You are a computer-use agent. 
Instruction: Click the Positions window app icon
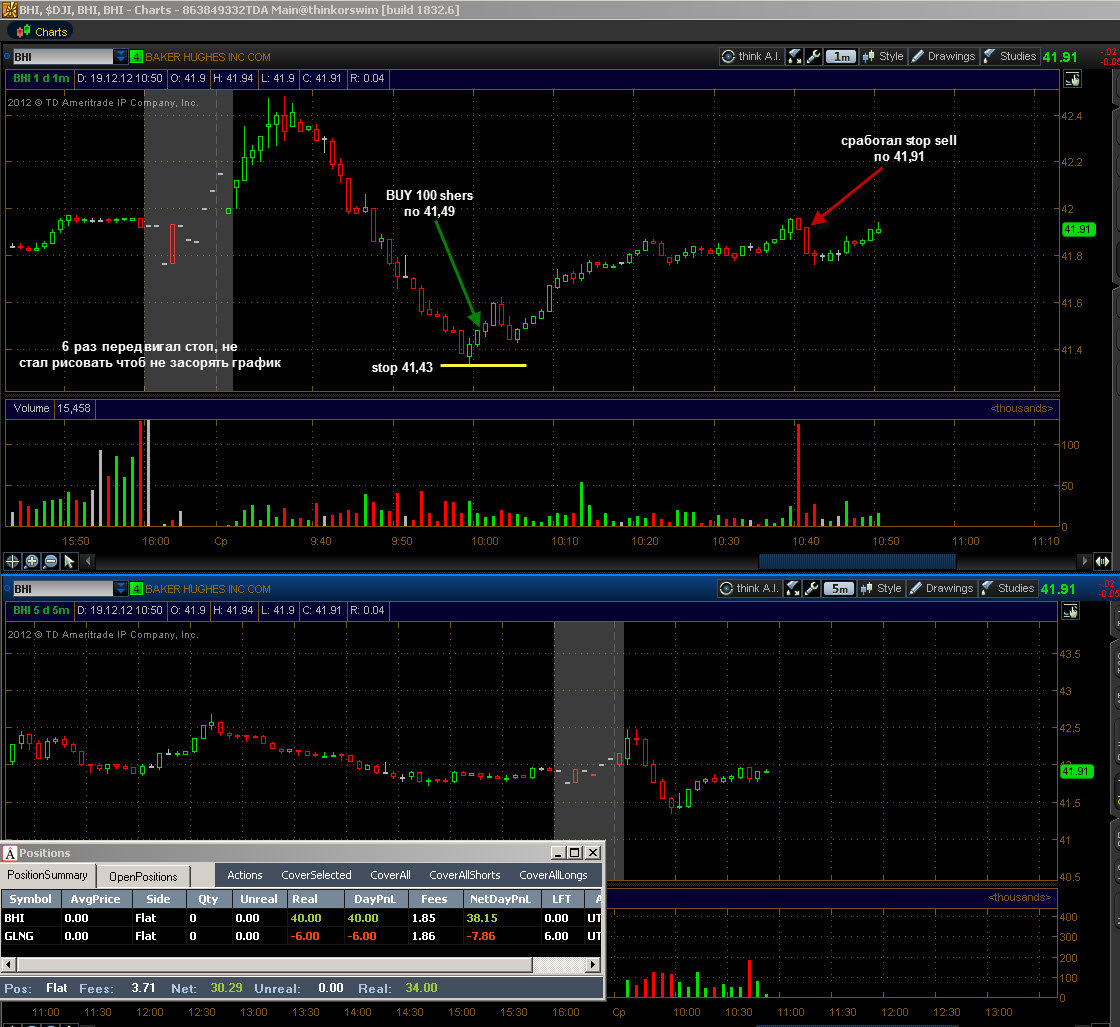tap(10, 853)
